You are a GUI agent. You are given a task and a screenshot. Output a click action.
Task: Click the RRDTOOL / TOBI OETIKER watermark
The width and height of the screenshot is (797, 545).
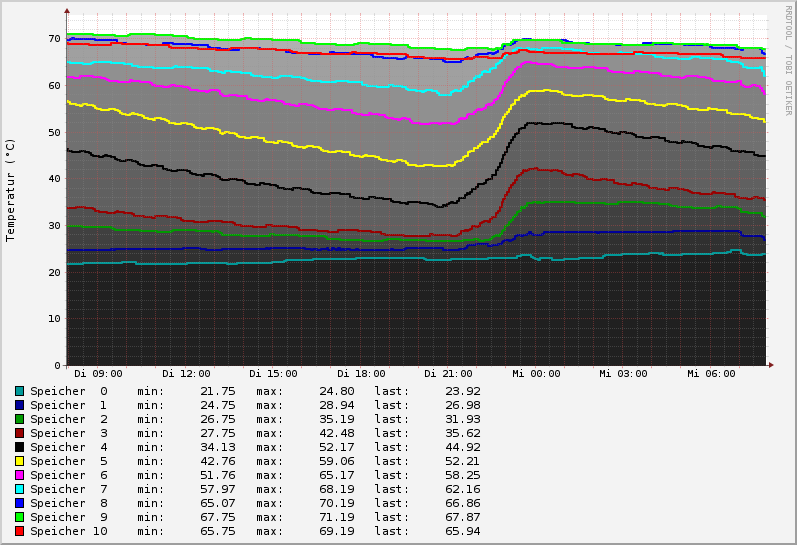tap(788, 60)
